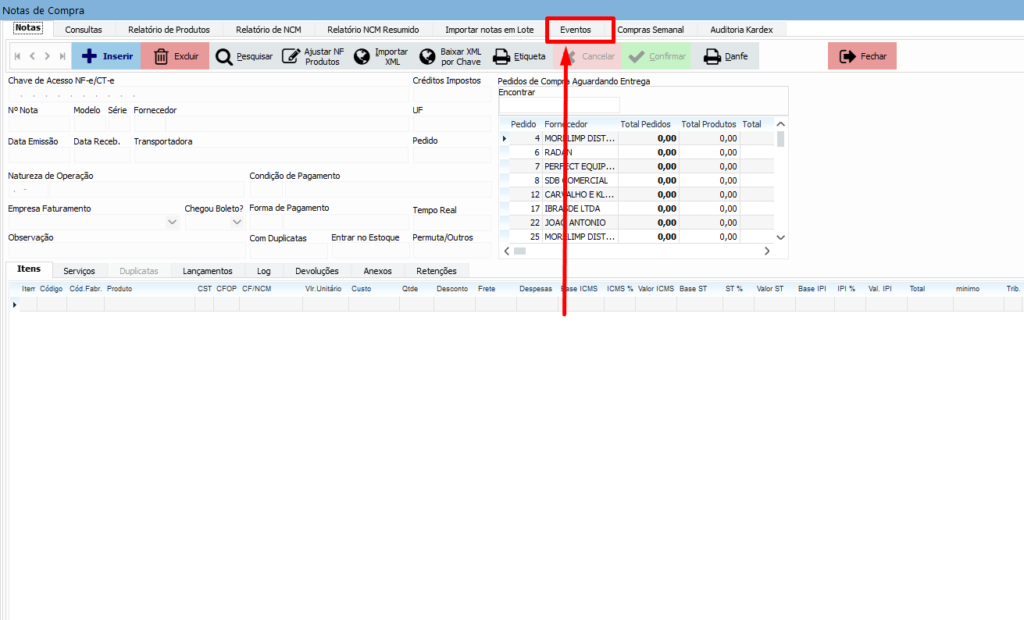Go to the next record arrow
Viewport: 1024px width, 620px height.
click(x=47, y=56)
